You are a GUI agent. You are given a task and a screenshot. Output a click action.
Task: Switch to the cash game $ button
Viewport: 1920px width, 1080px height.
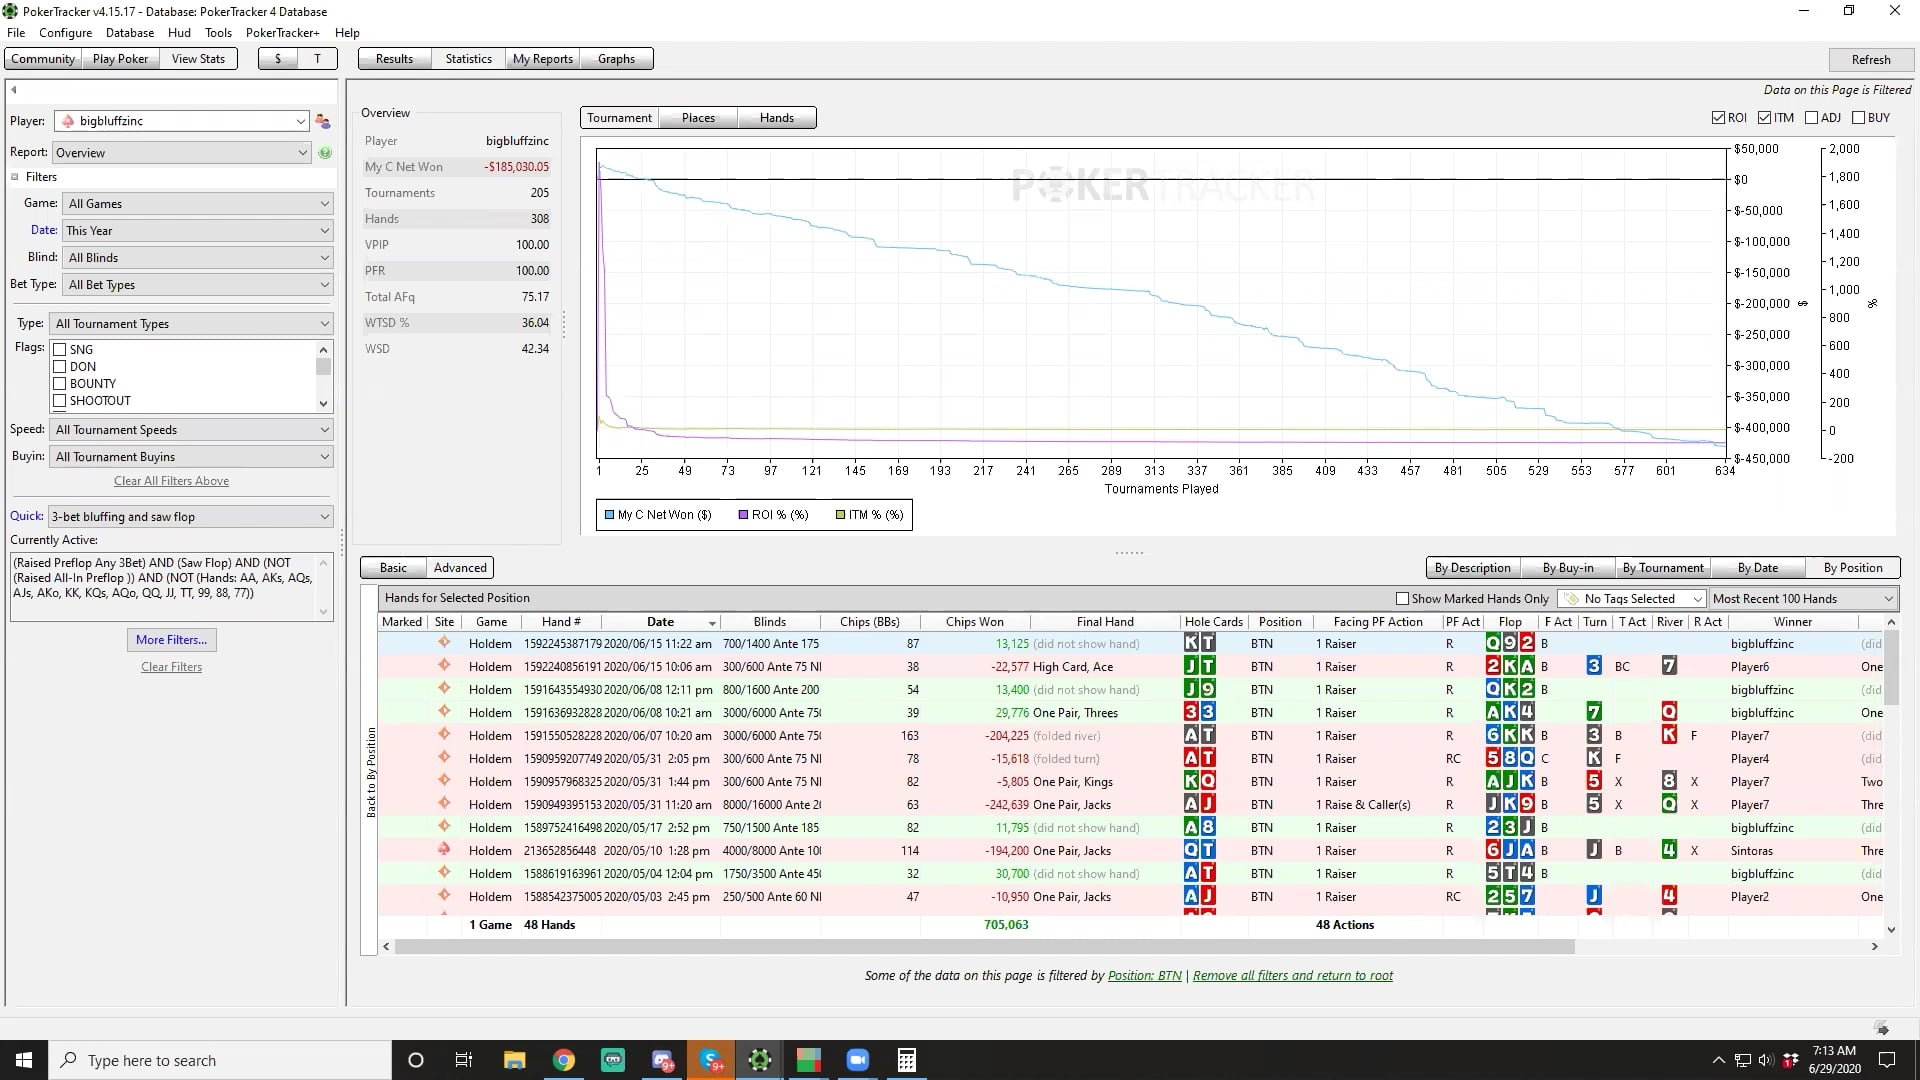tap(278, 59)
